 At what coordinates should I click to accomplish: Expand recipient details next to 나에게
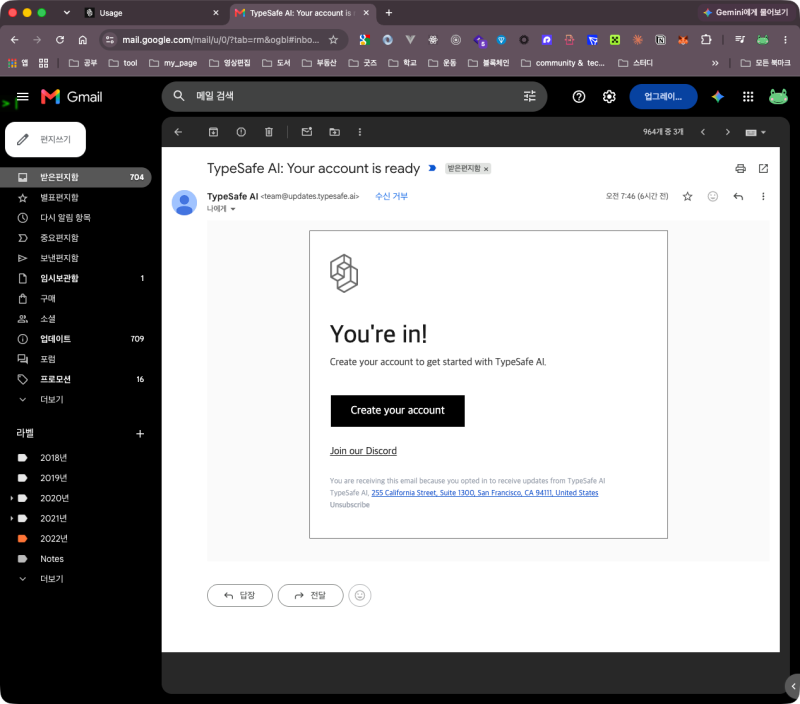[x=233, y=209]
